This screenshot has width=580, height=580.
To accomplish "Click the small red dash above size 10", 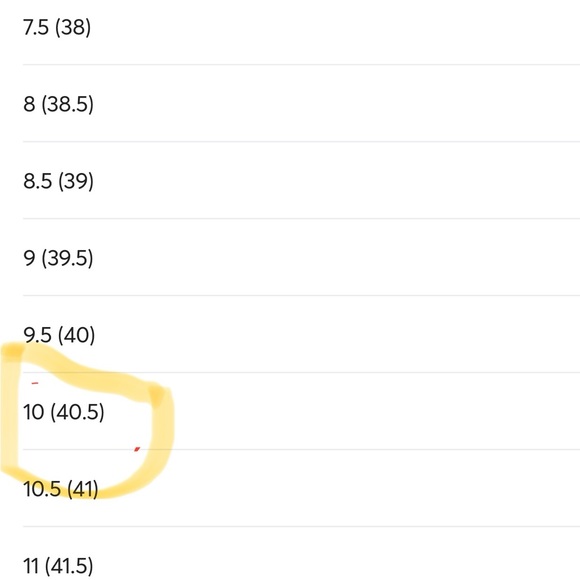I will pos(35,383).
